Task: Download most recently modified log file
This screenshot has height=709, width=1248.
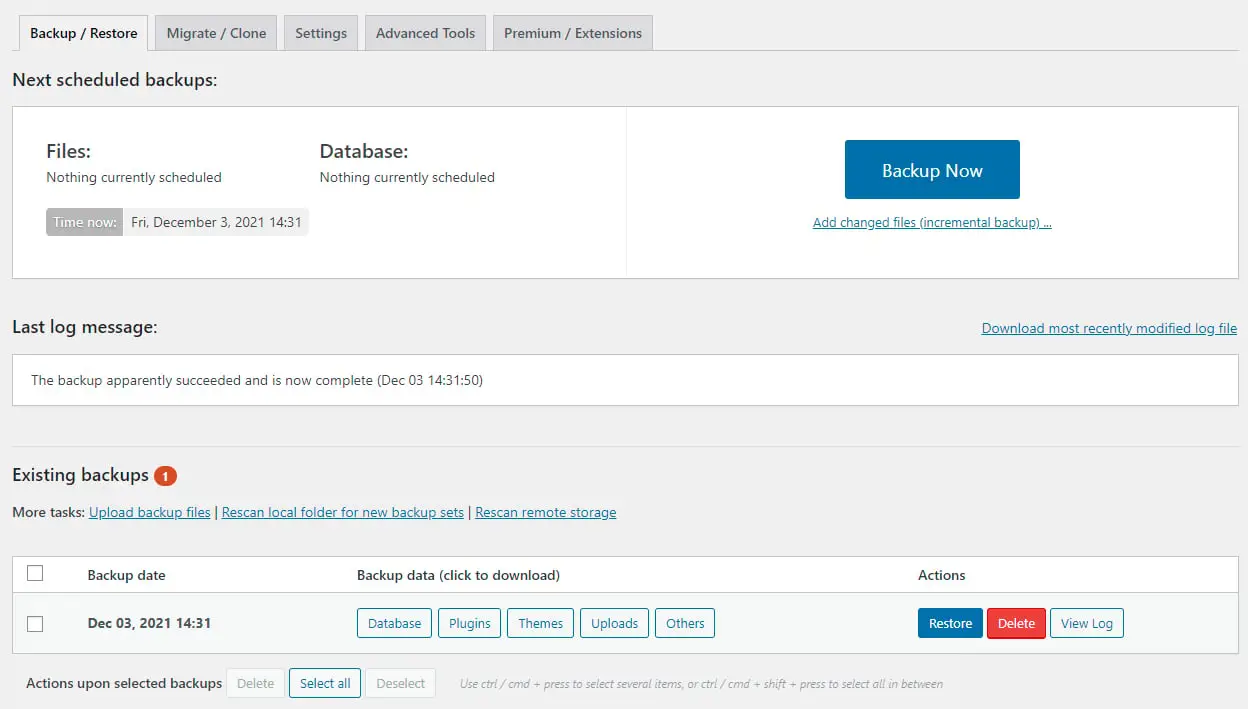Action: pyautogui.click(x=1109, y=328)
